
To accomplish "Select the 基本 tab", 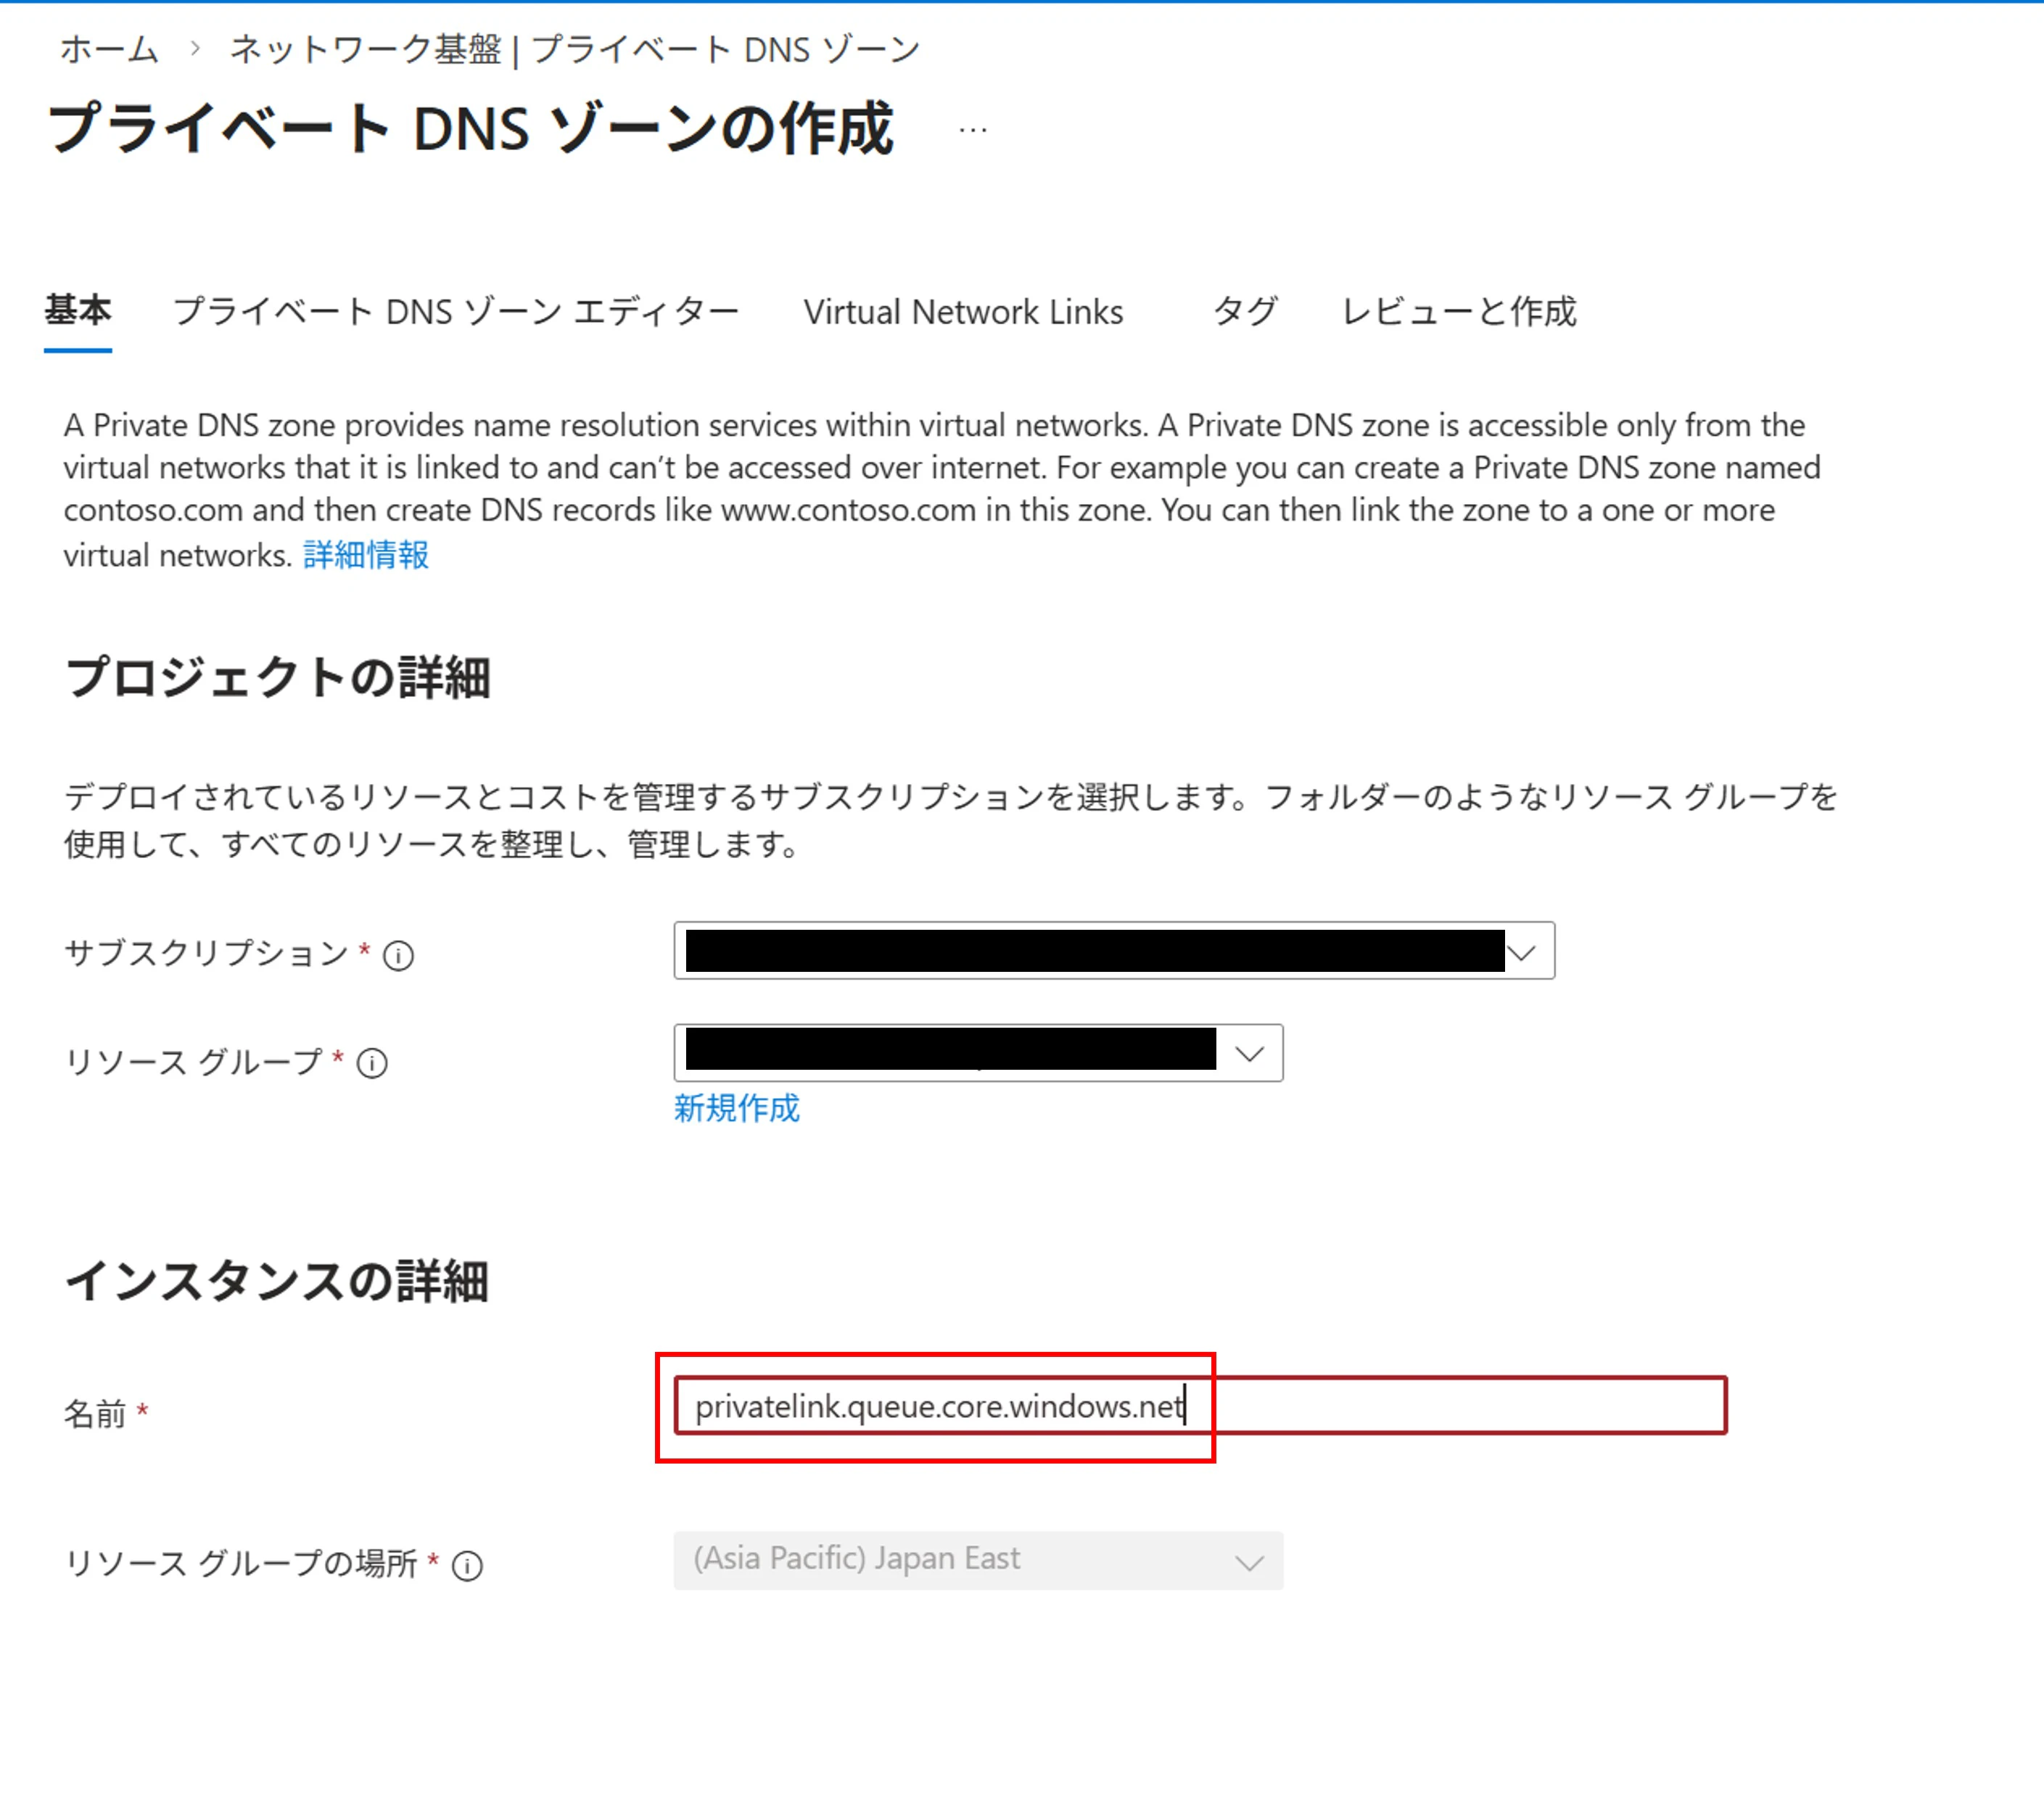I will click(x=78, y=311).
